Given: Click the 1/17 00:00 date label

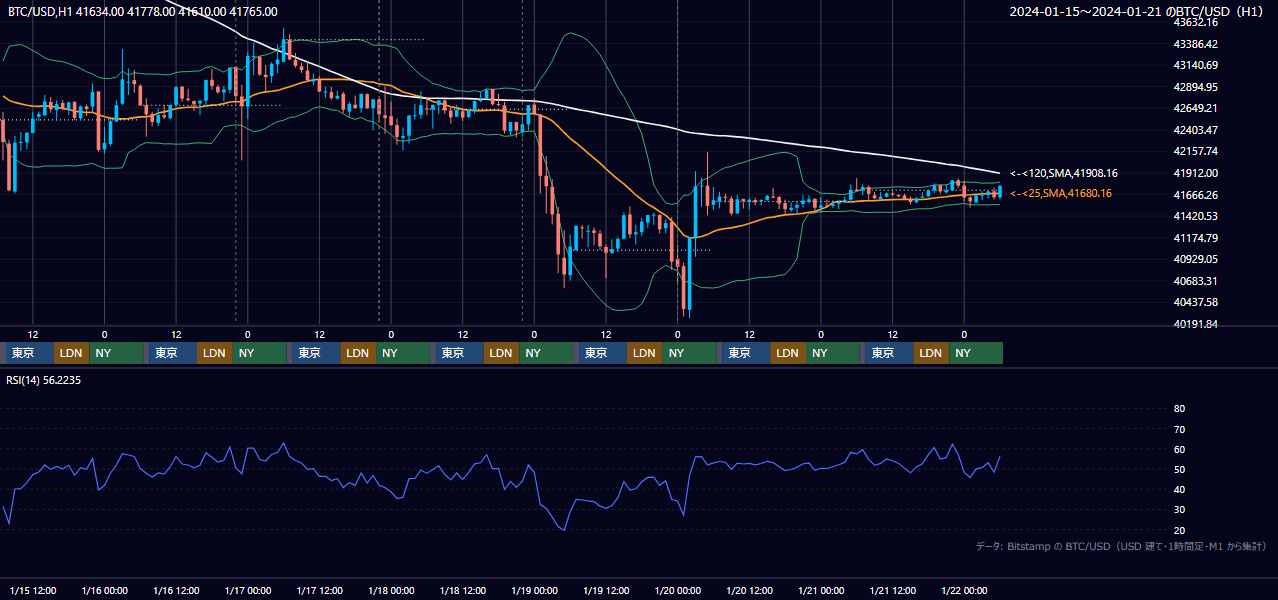Looking at the screenshot, I should [248, 589].
